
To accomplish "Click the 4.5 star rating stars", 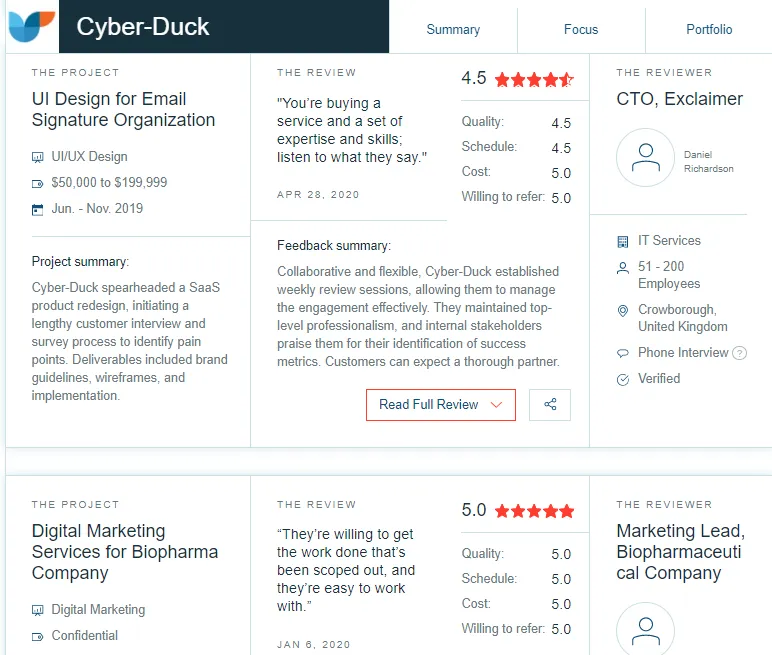I will point(534,79).
